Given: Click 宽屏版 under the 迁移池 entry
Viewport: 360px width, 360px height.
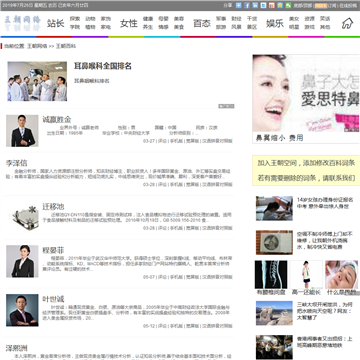Looking at the screenshot, I should [192, 228].
